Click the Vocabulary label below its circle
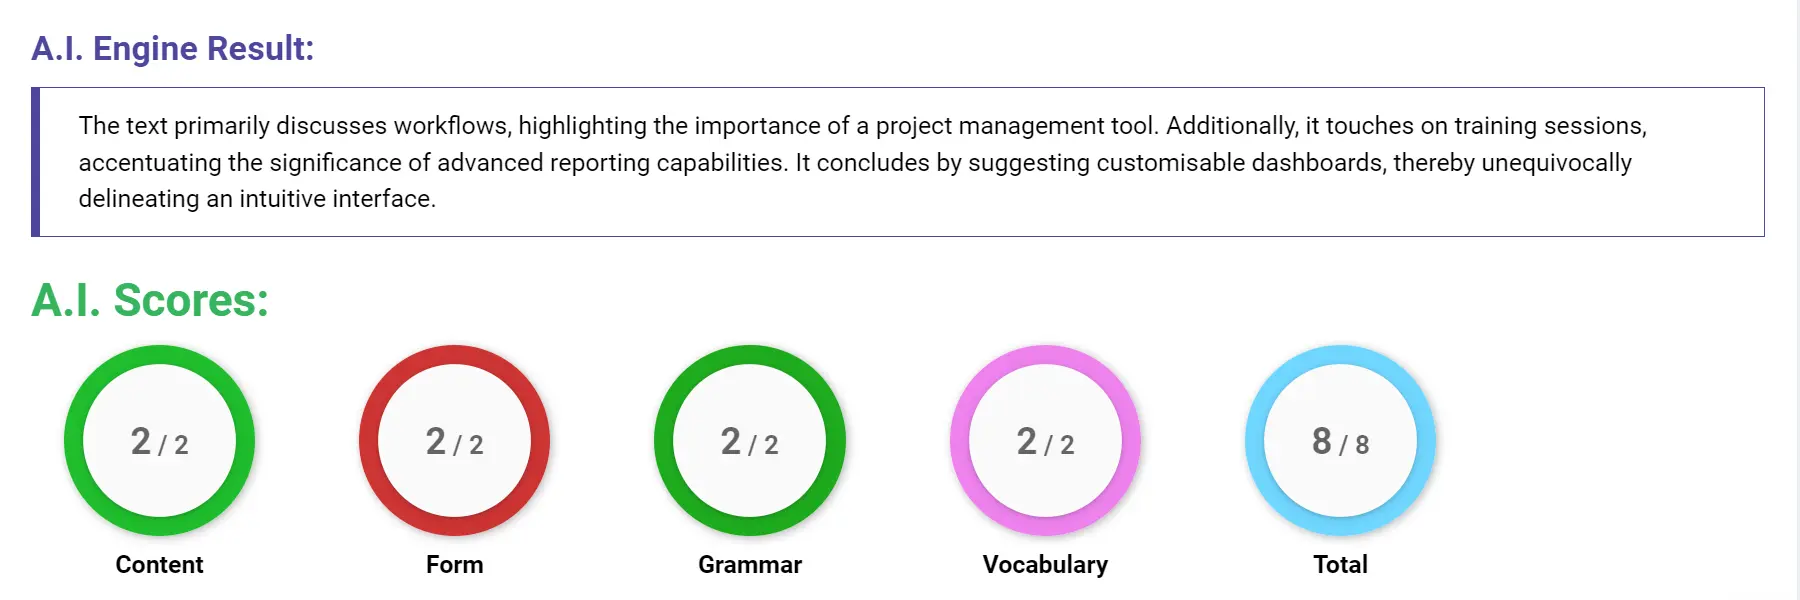 coord(1046,564)
